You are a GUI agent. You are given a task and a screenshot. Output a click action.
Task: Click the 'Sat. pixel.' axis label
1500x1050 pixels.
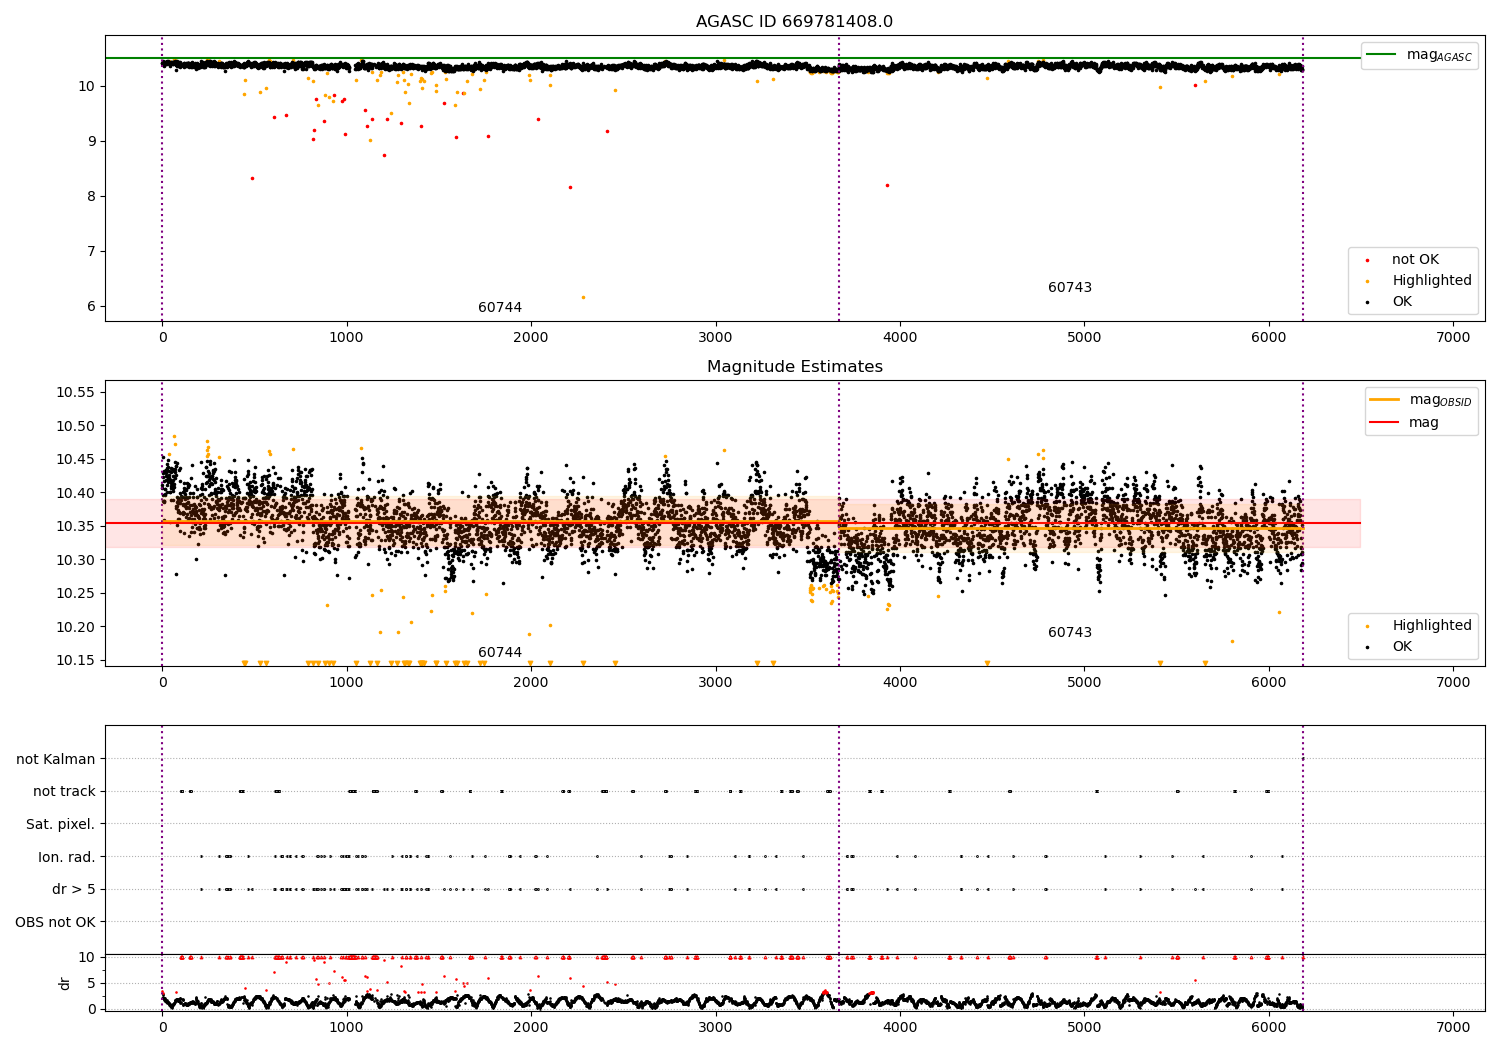coord(61,825)
